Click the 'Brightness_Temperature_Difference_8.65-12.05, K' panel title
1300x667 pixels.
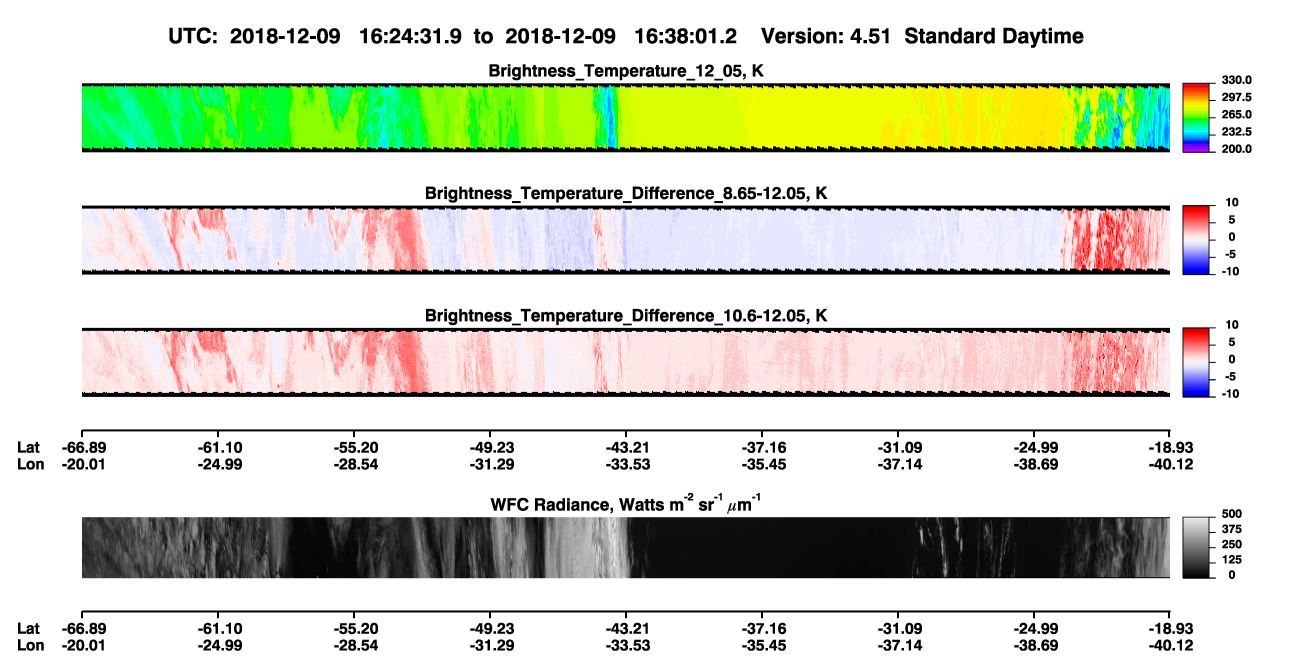(x=626, y=193)
